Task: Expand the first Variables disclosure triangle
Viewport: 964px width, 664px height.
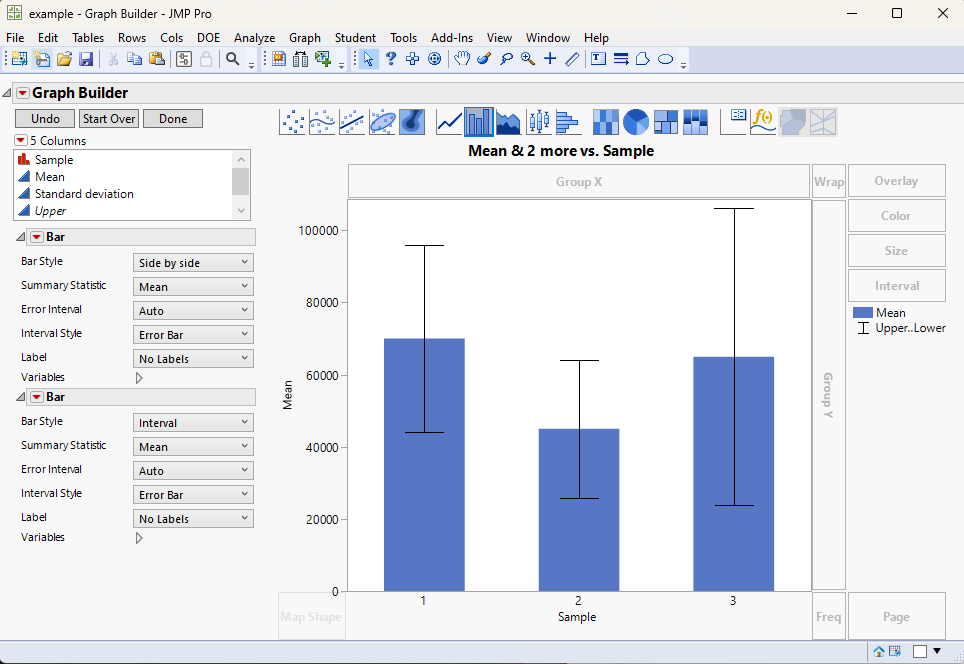Action: tap(139, 378)
